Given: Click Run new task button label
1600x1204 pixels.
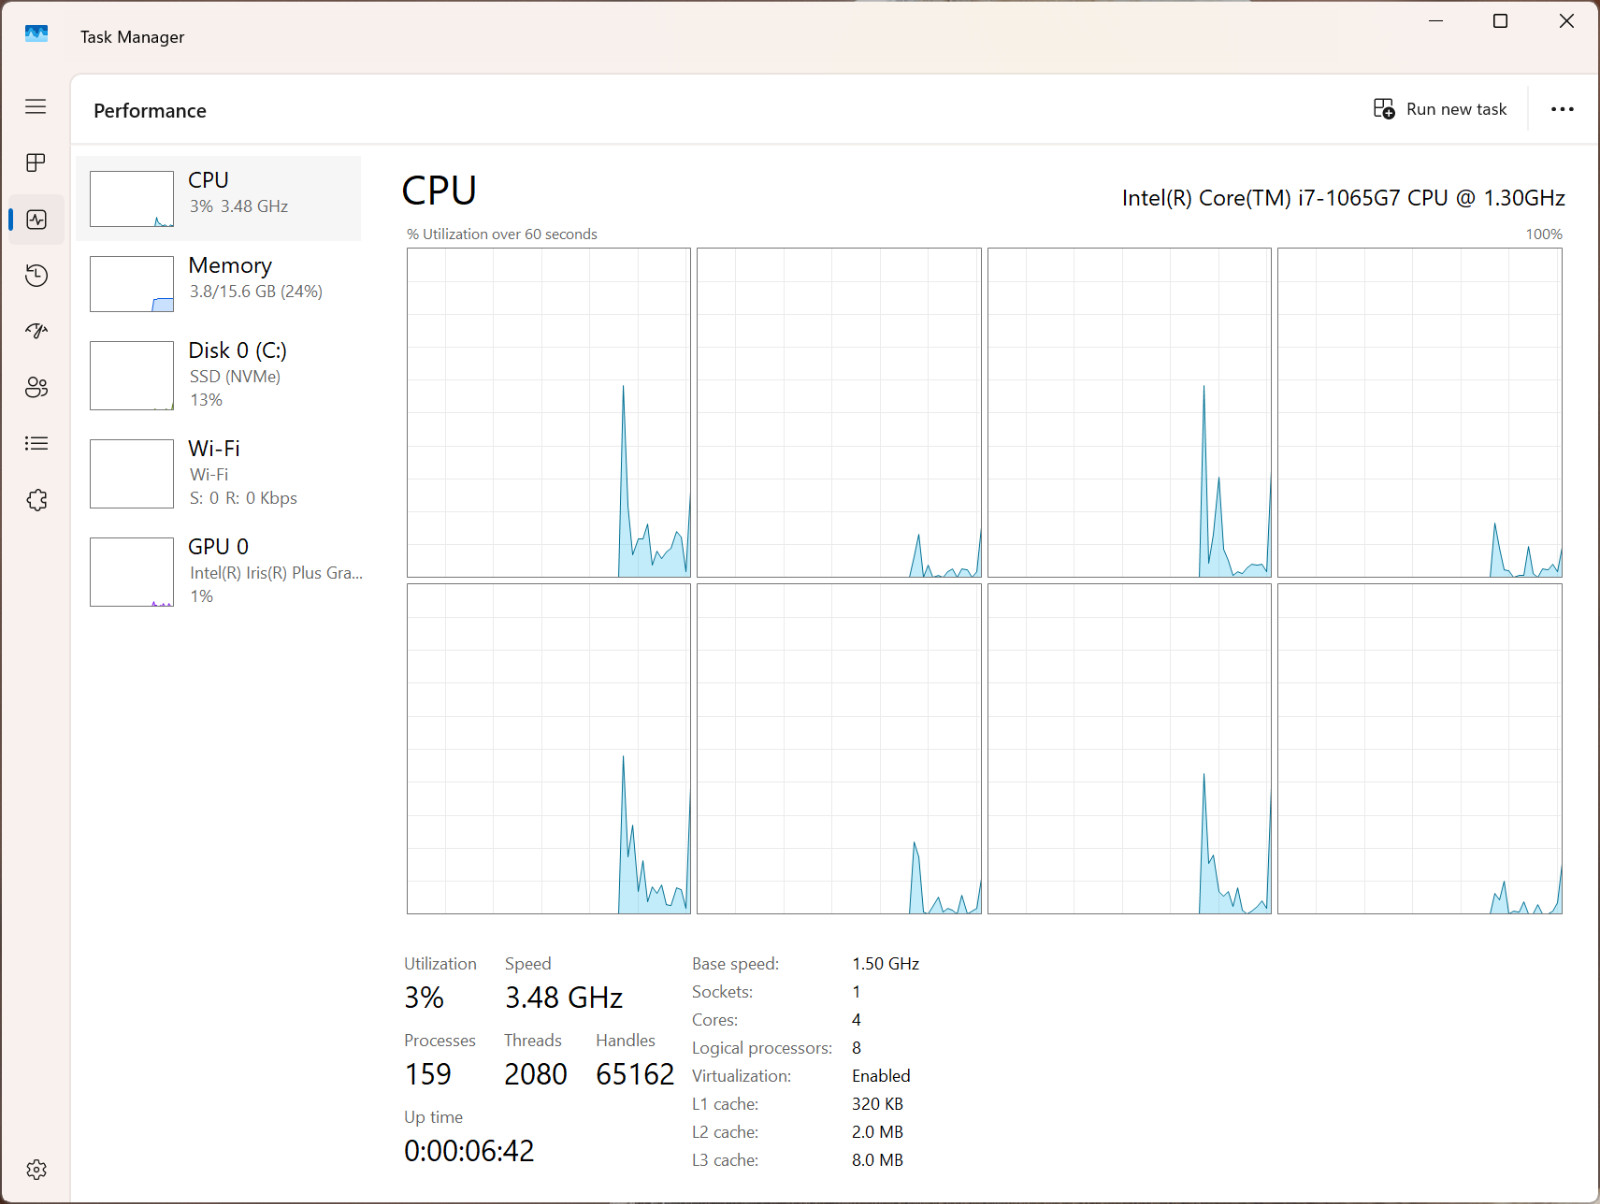Looking at the screenshot, I should (1456, 109).
